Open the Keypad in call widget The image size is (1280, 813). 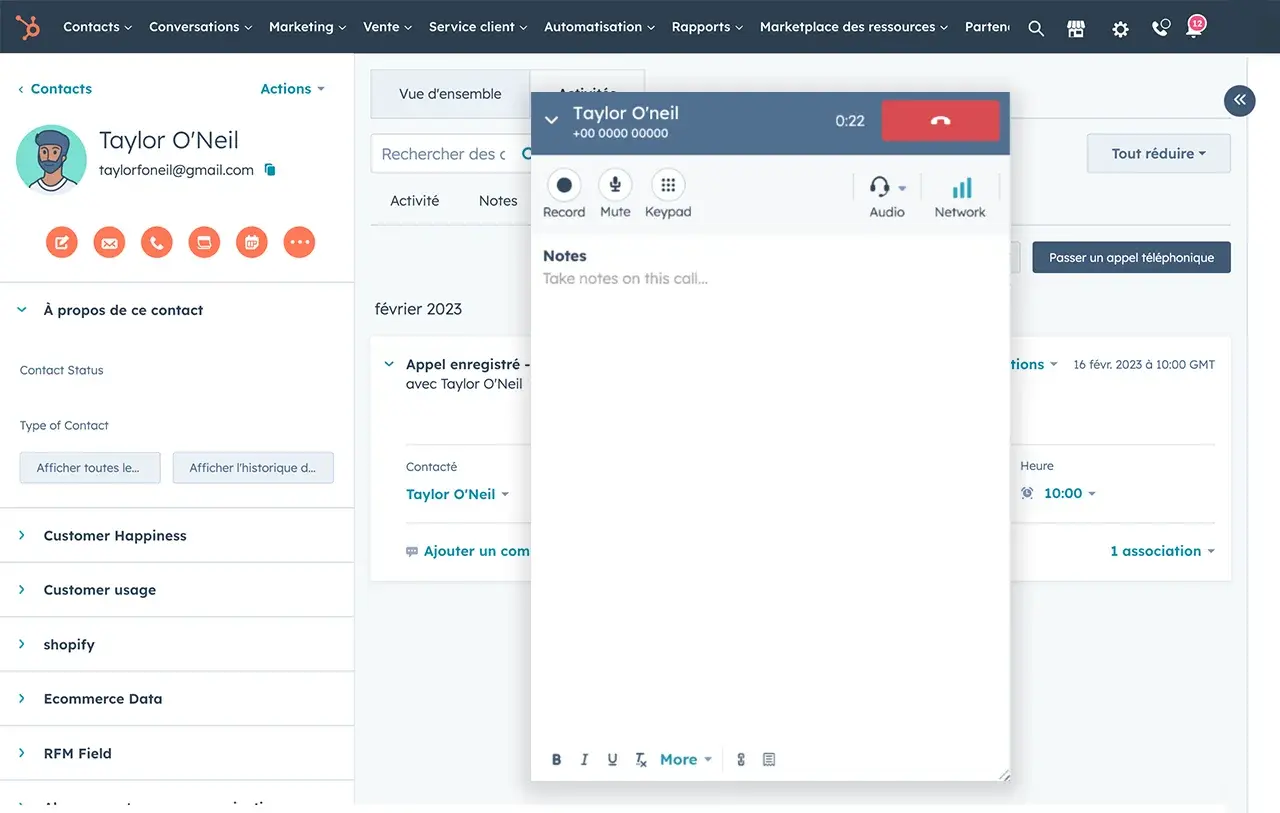(668, 186)
